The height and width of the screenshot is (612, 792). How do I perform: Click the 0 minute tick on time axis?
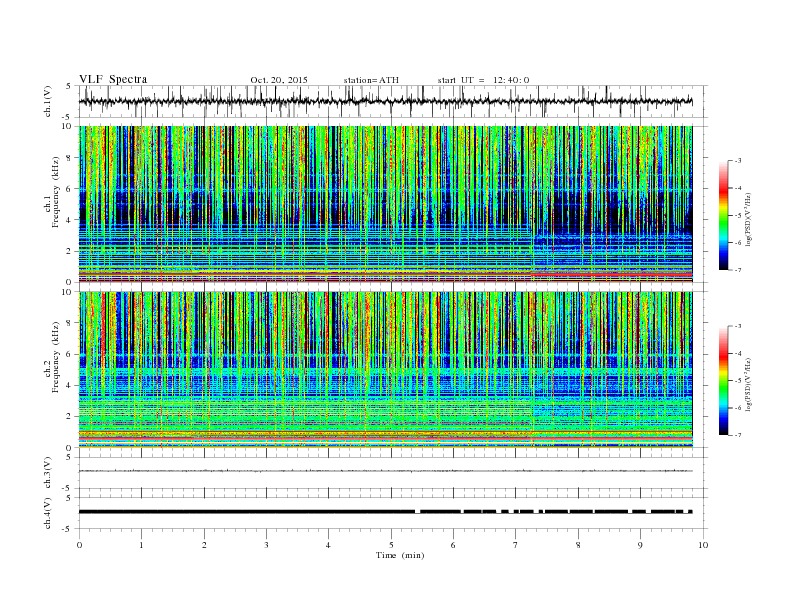(79, 545)
